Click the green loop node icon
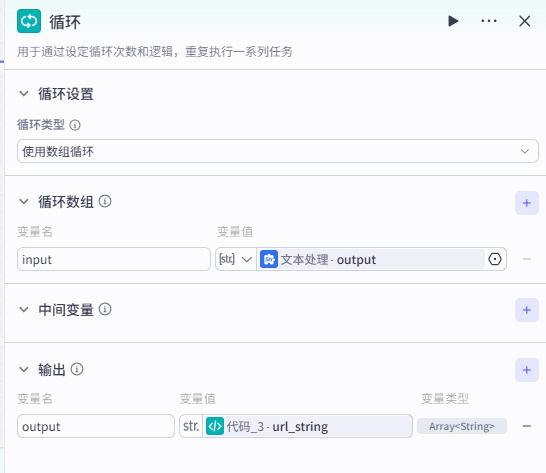The image size is (546, 473). point(29,21)
